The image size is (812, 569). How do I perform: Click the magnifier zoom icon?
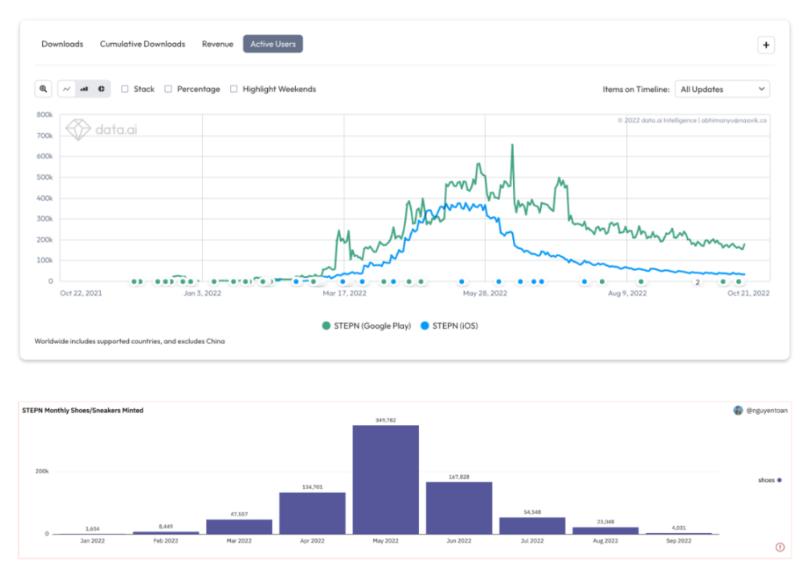(x=44, y=89)
